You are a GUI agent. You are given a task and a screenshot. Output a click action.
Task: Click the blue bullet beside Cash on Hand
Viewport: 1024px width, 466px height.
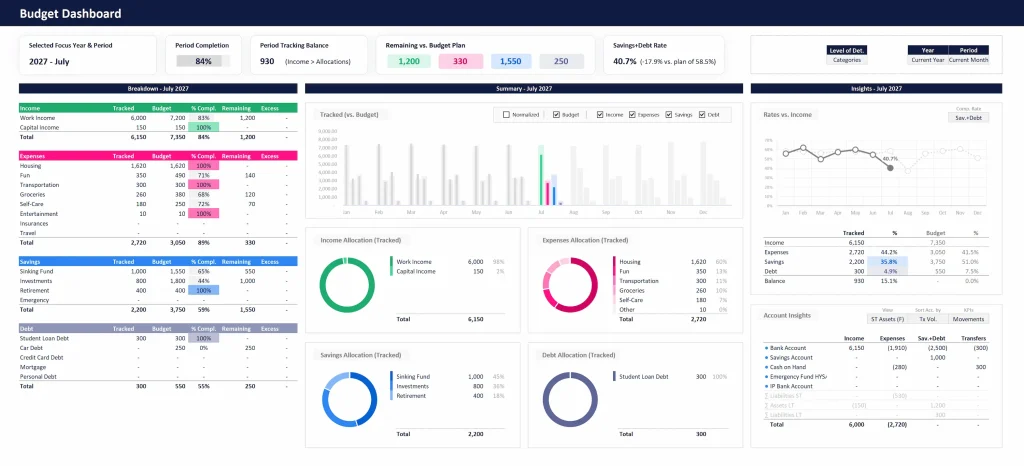[766, 367]
